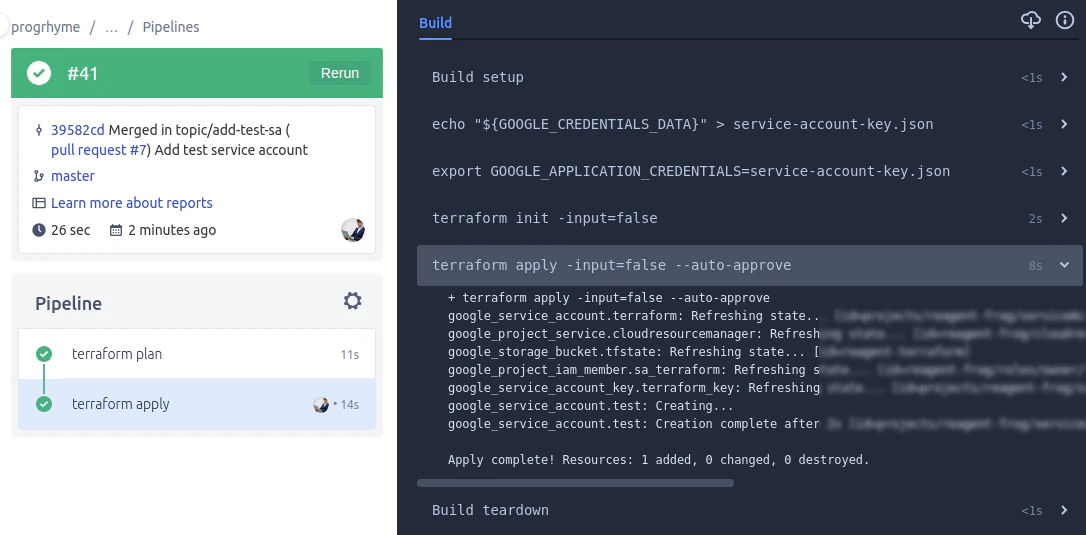
Task: Click the green success checkmark beside #41
Action: tap(39, 73)
